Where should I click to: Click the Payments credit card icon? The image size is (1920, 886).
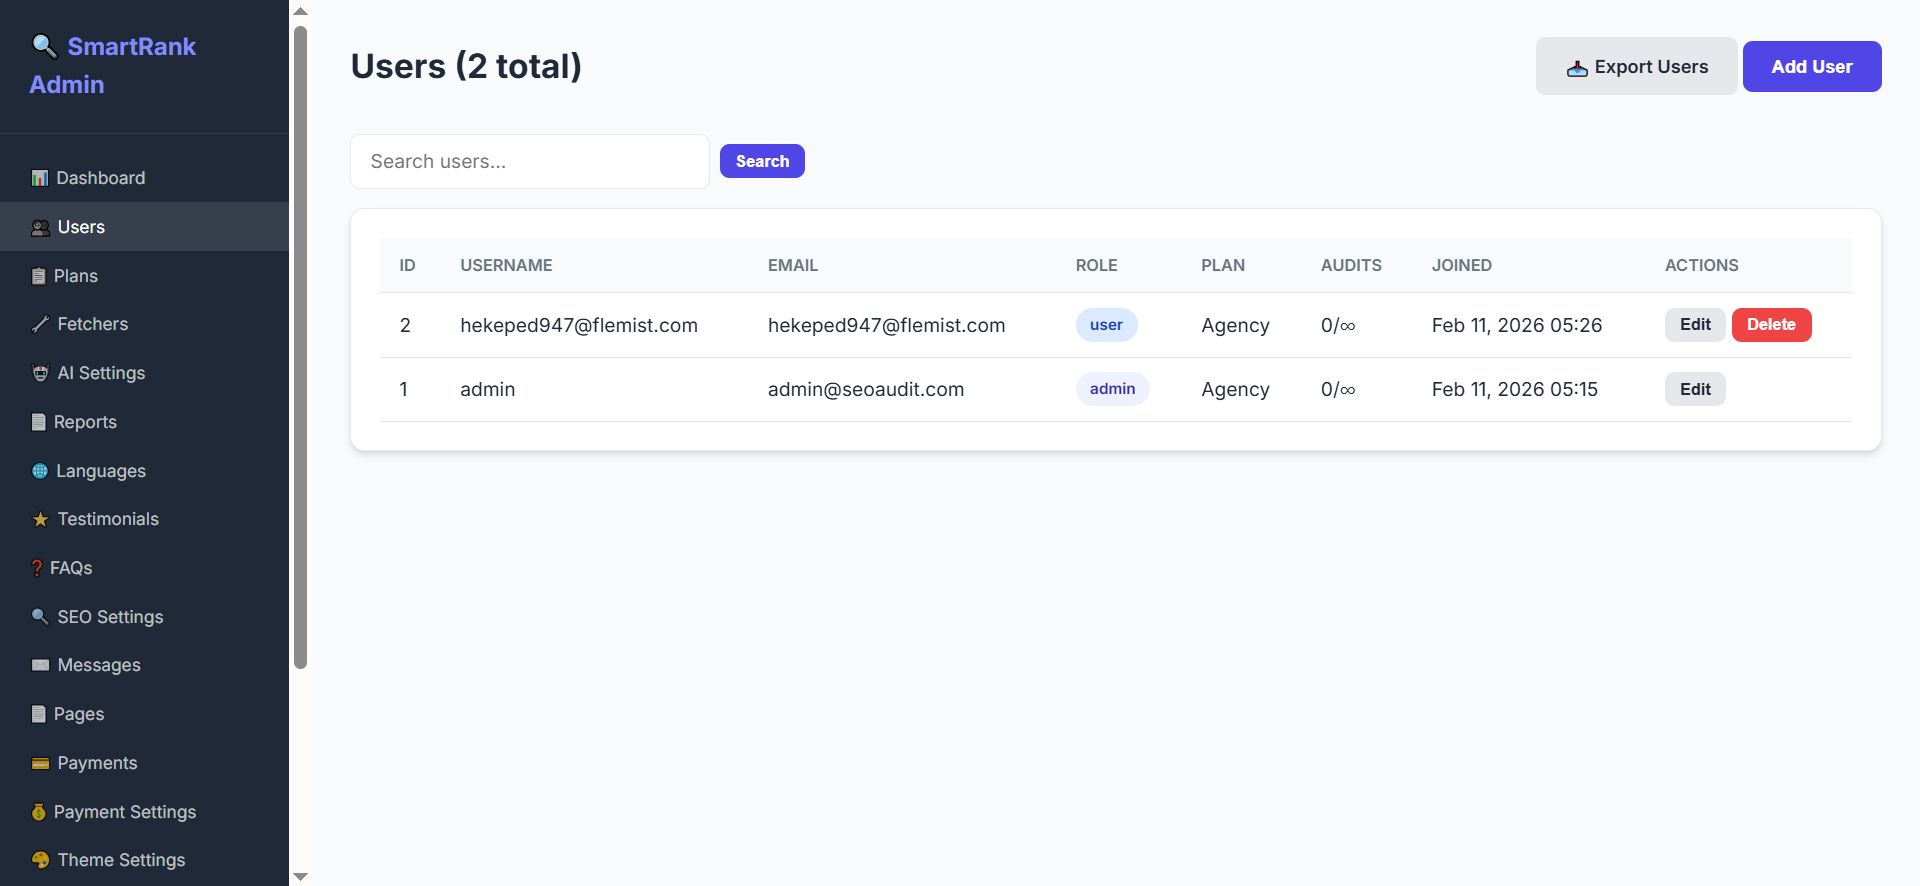40,763
